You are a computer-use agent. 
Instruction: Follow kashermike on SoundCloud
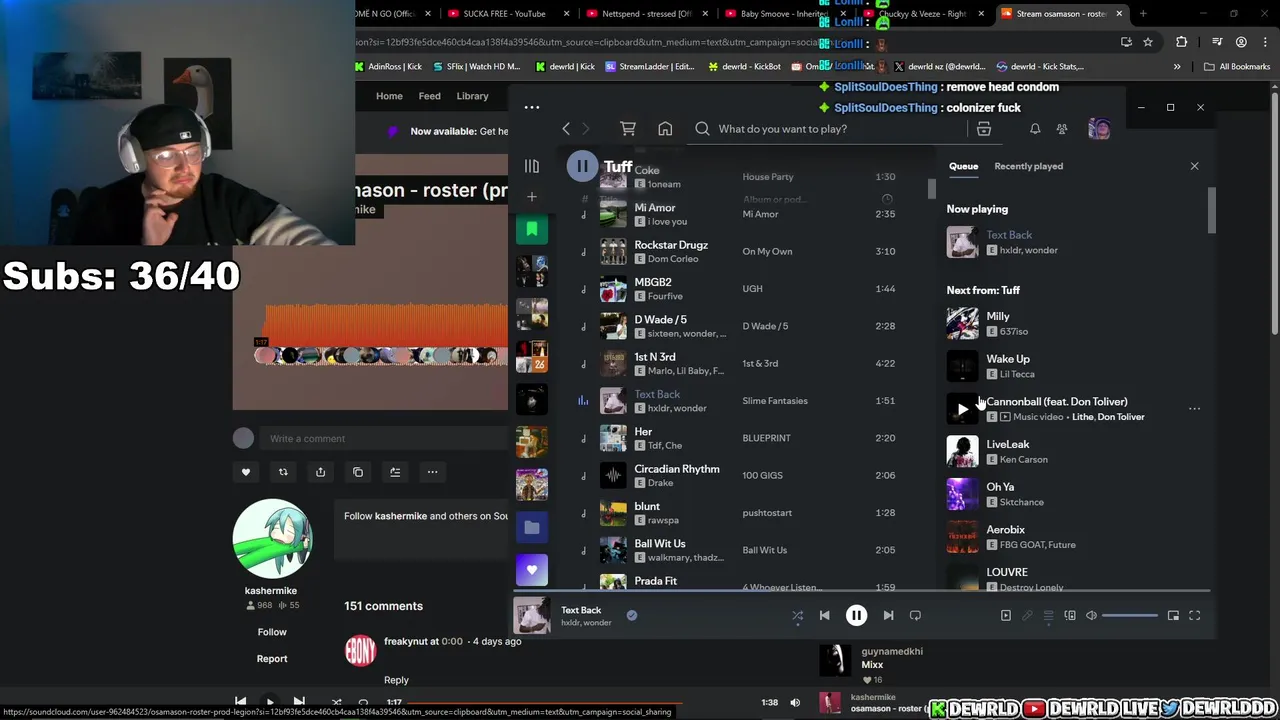click(272, 632)
